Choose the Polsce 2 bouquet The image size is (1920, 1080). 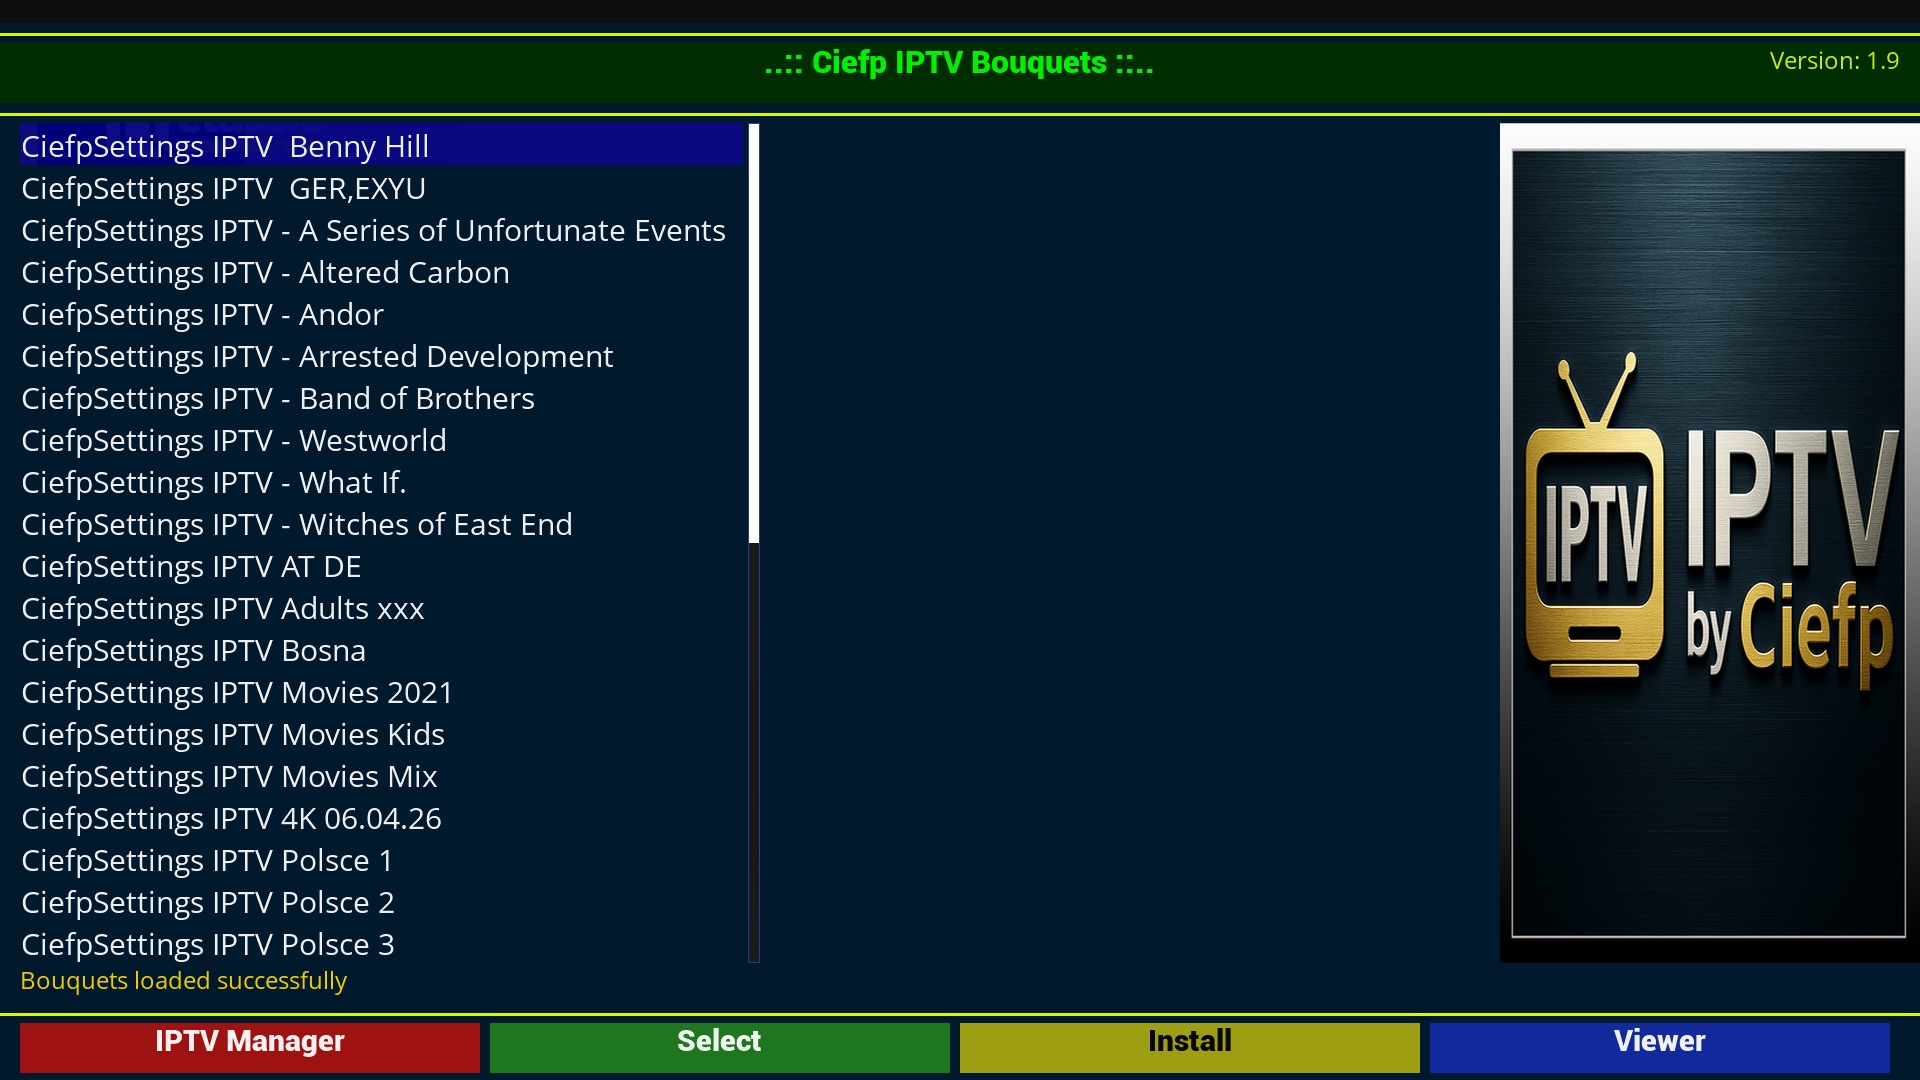(x=381, y=902)
